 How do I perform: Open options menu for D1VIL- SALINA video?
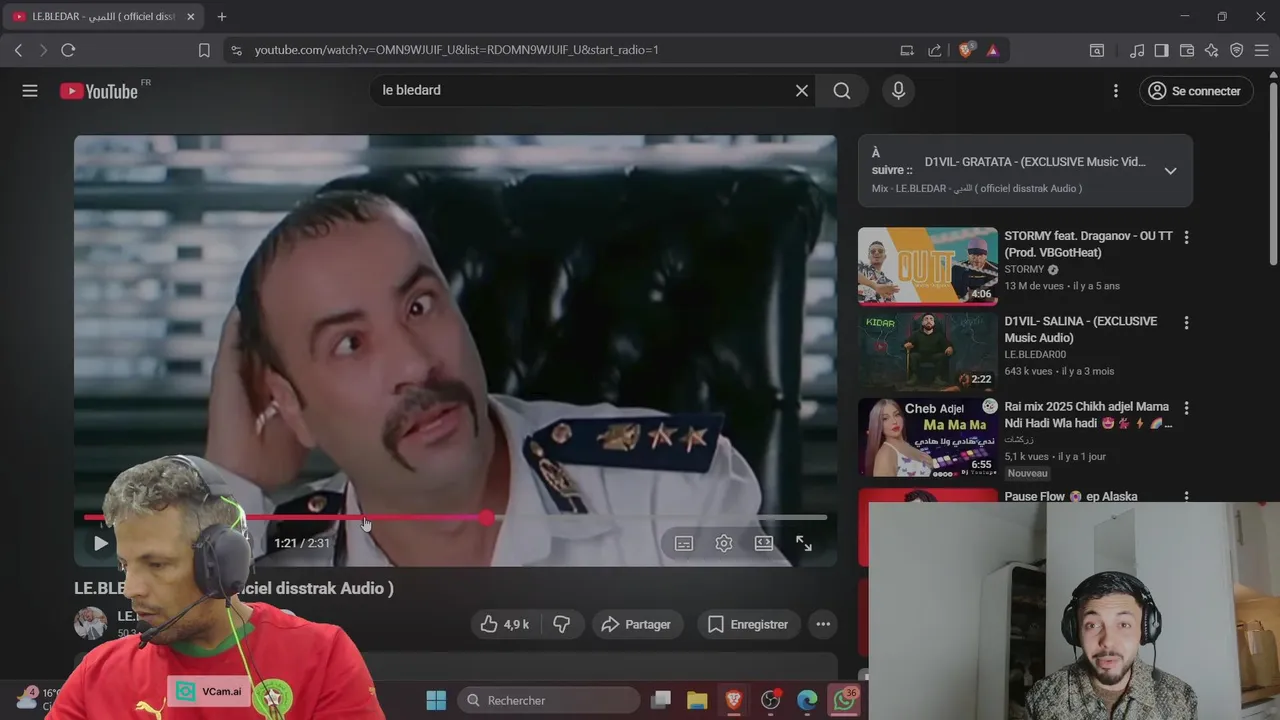pyautogui.click(x=1187, y=323)
